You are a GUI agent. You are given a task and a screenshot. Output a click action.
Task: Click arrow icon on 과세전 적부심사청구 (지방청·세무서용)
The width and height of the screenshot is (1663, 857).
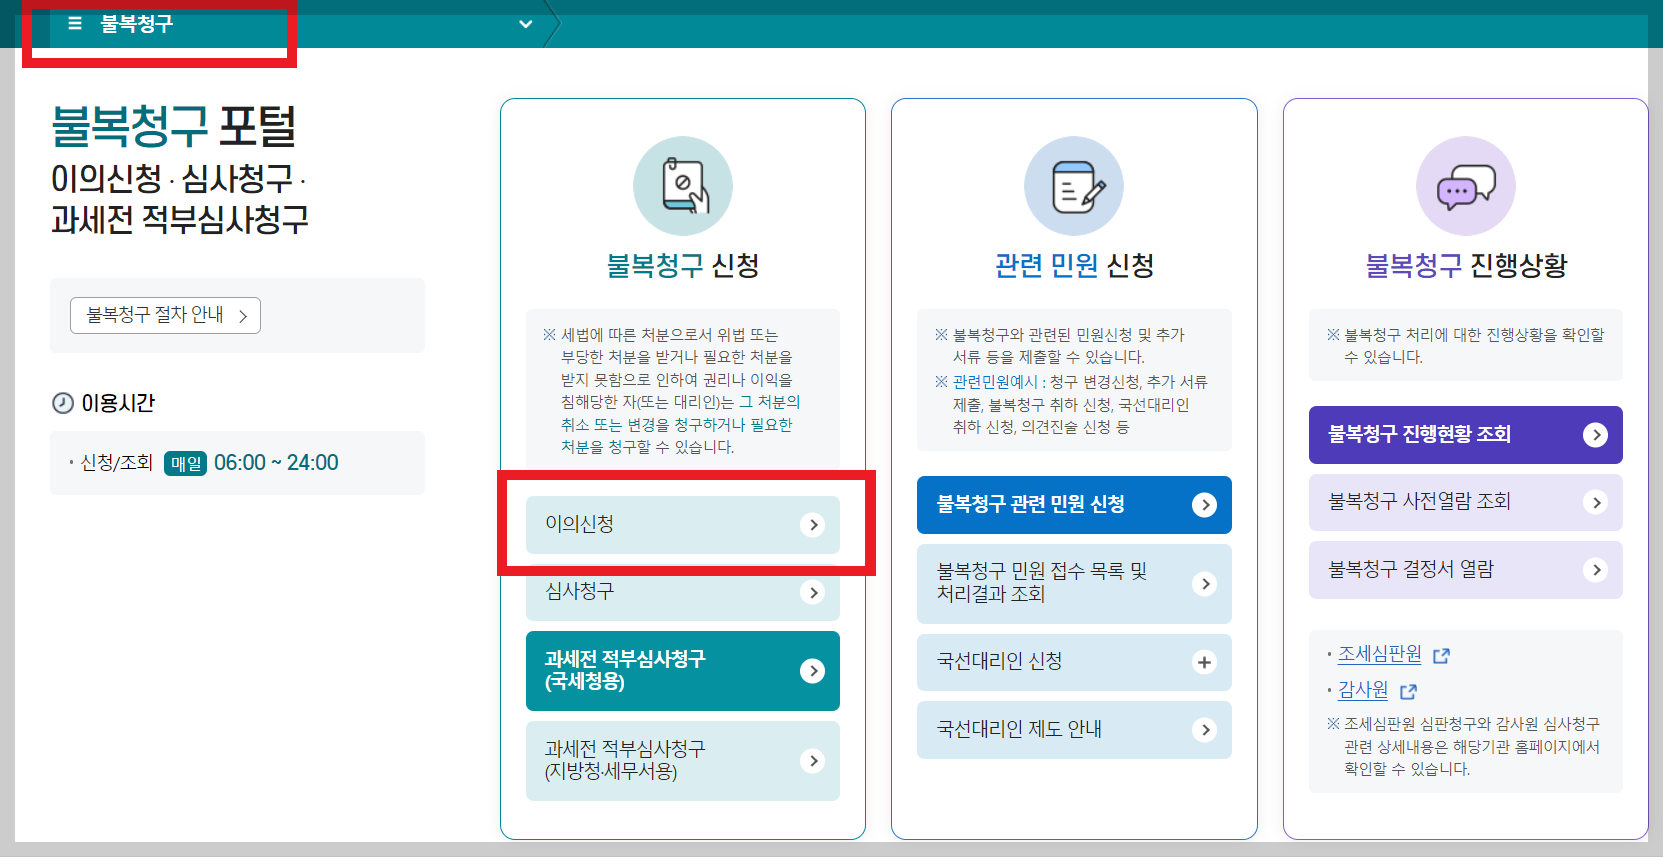813,761
